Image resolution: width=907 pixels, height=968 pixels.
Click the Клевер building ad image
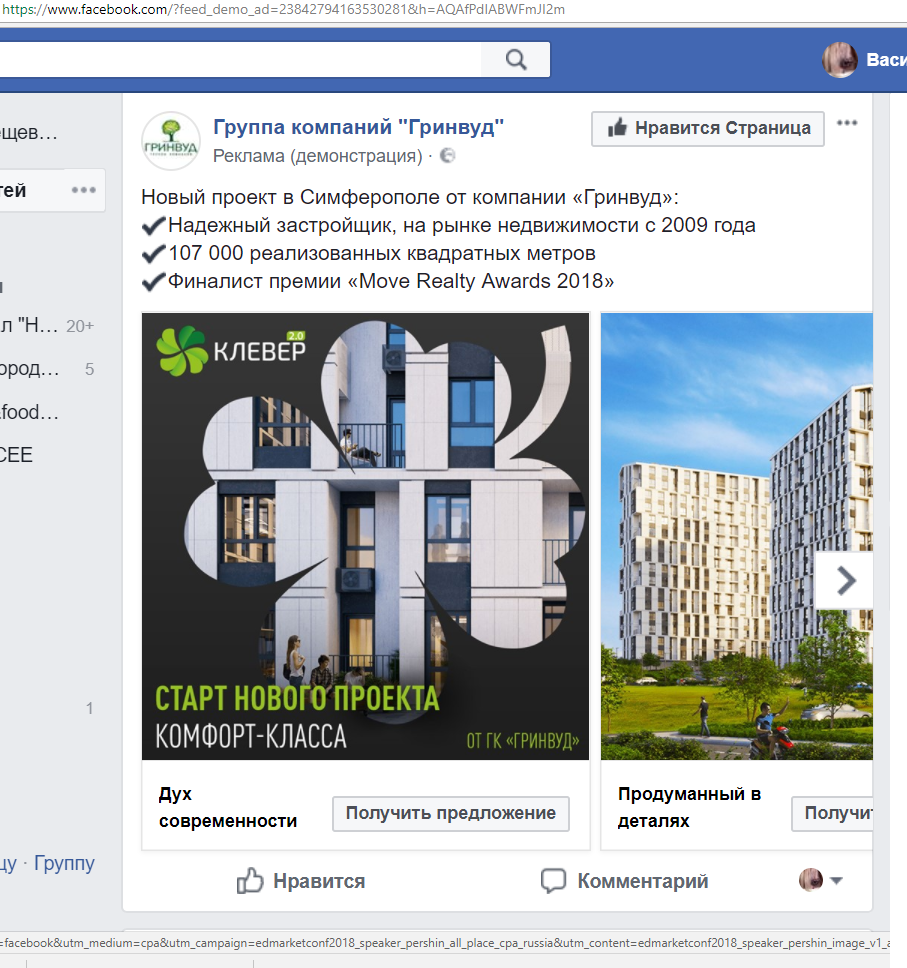pos(365,535)
